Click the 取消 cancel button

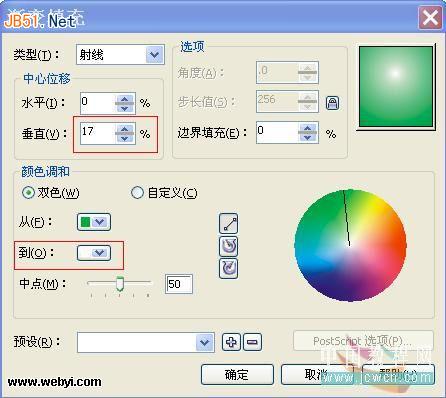point(317,375)
